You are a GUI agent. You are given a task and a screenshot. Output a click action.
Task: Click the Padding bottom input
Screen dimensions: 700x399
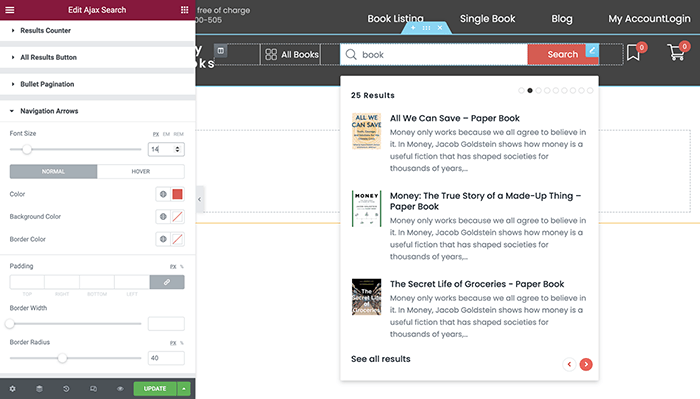97,282
